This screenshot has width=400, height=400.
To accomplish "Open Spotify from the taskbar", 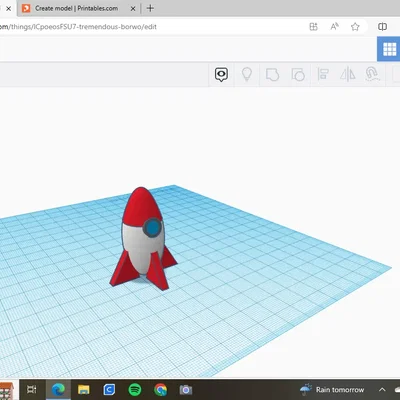I will pos(135,389).
